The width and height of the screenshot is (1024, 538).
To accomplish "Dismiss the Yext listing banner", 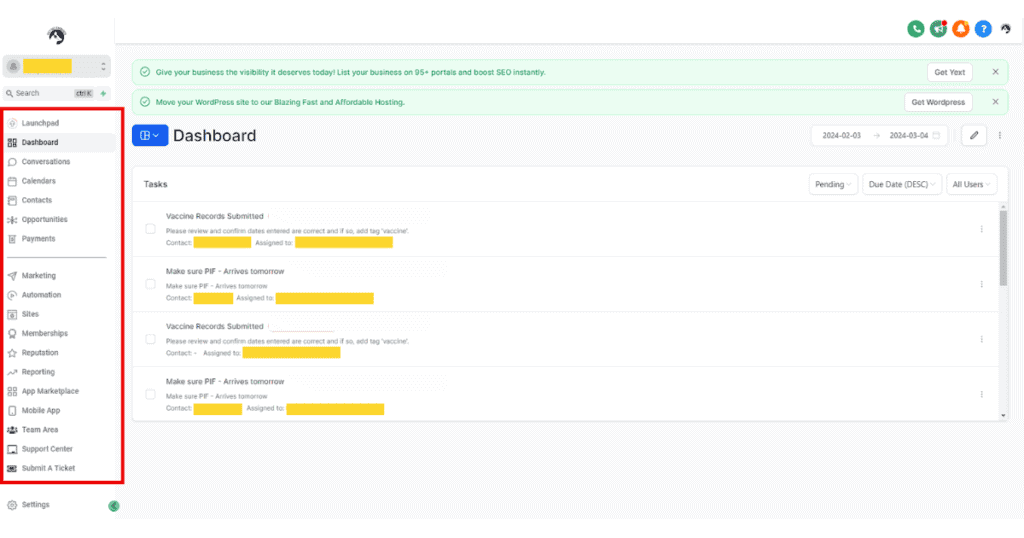I will [995, 72].
